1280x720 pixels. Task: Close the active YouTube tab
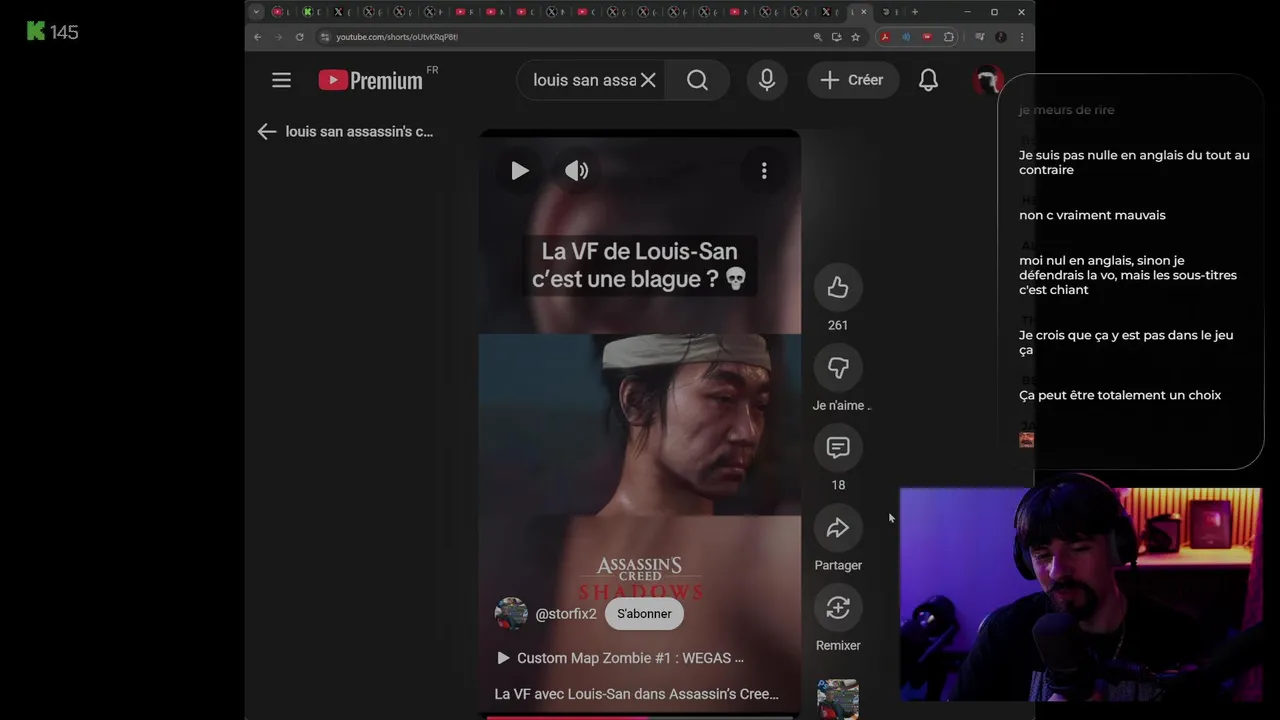pyautogui.click(x=864, y=12)
